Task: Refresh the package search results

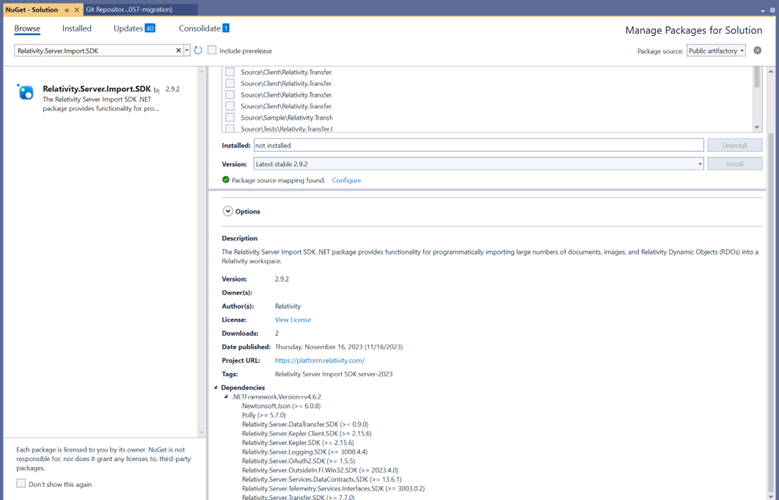Action: [x=198, y=50]
